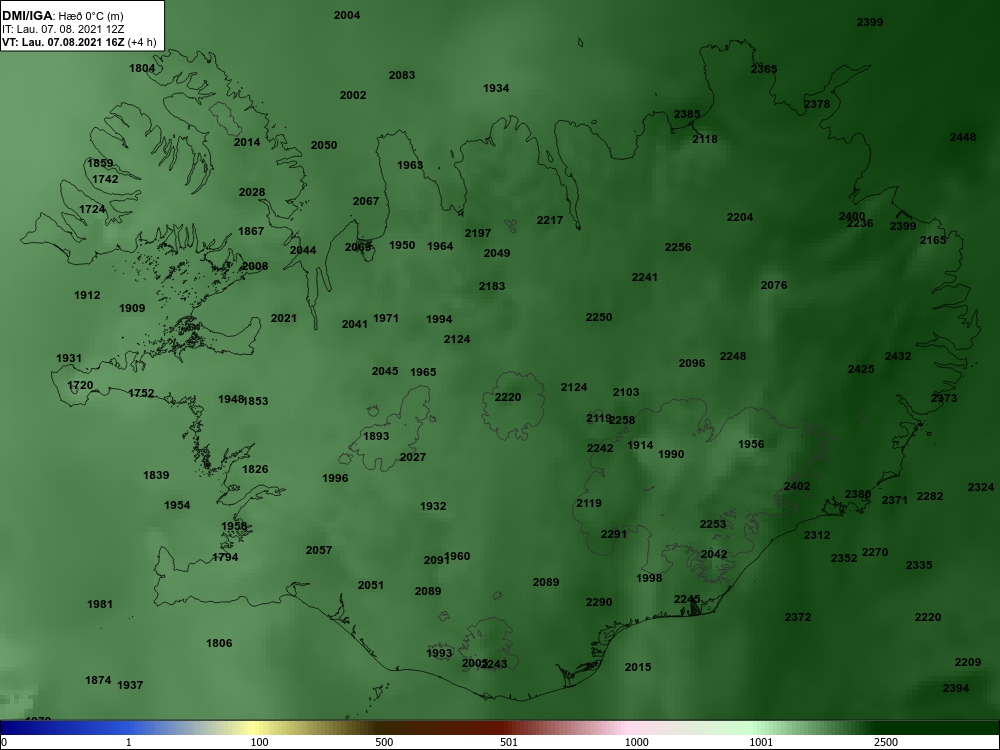Click the value 2256 on the map

click(x=678, y=247)
